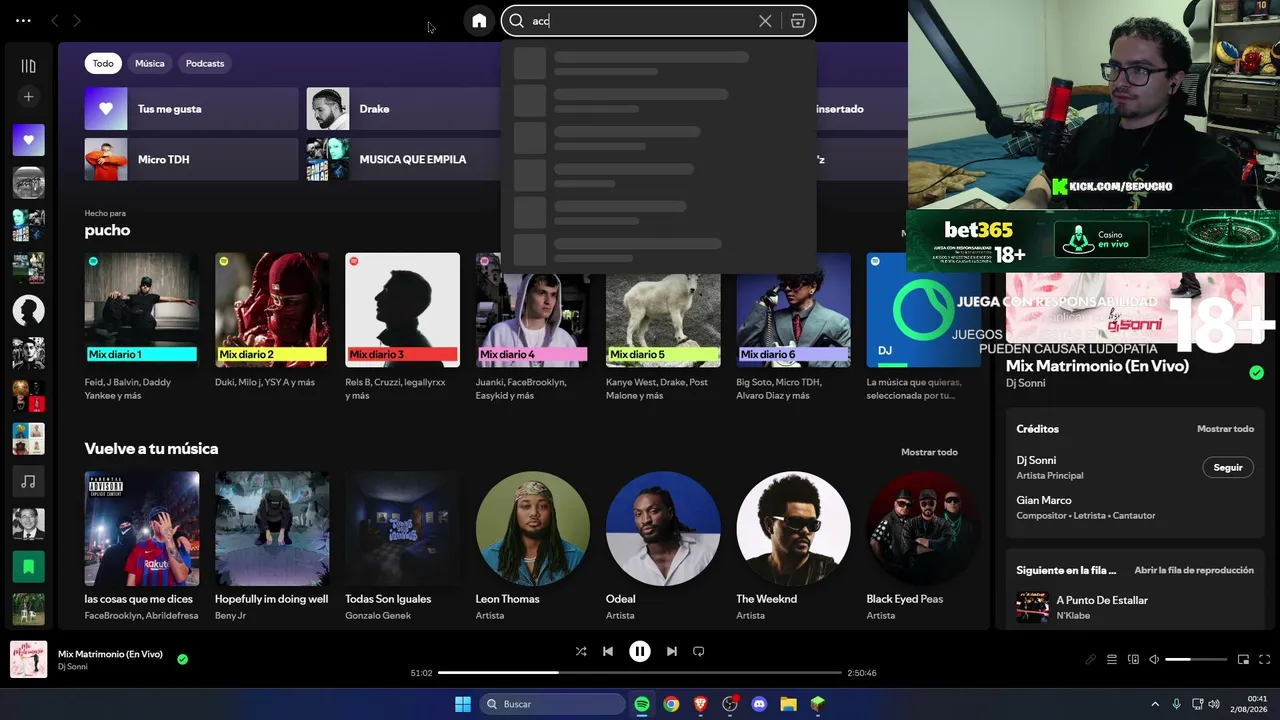Open the playback queue icon
This screenshot has width=1280, height=720.
(1112, 659)
